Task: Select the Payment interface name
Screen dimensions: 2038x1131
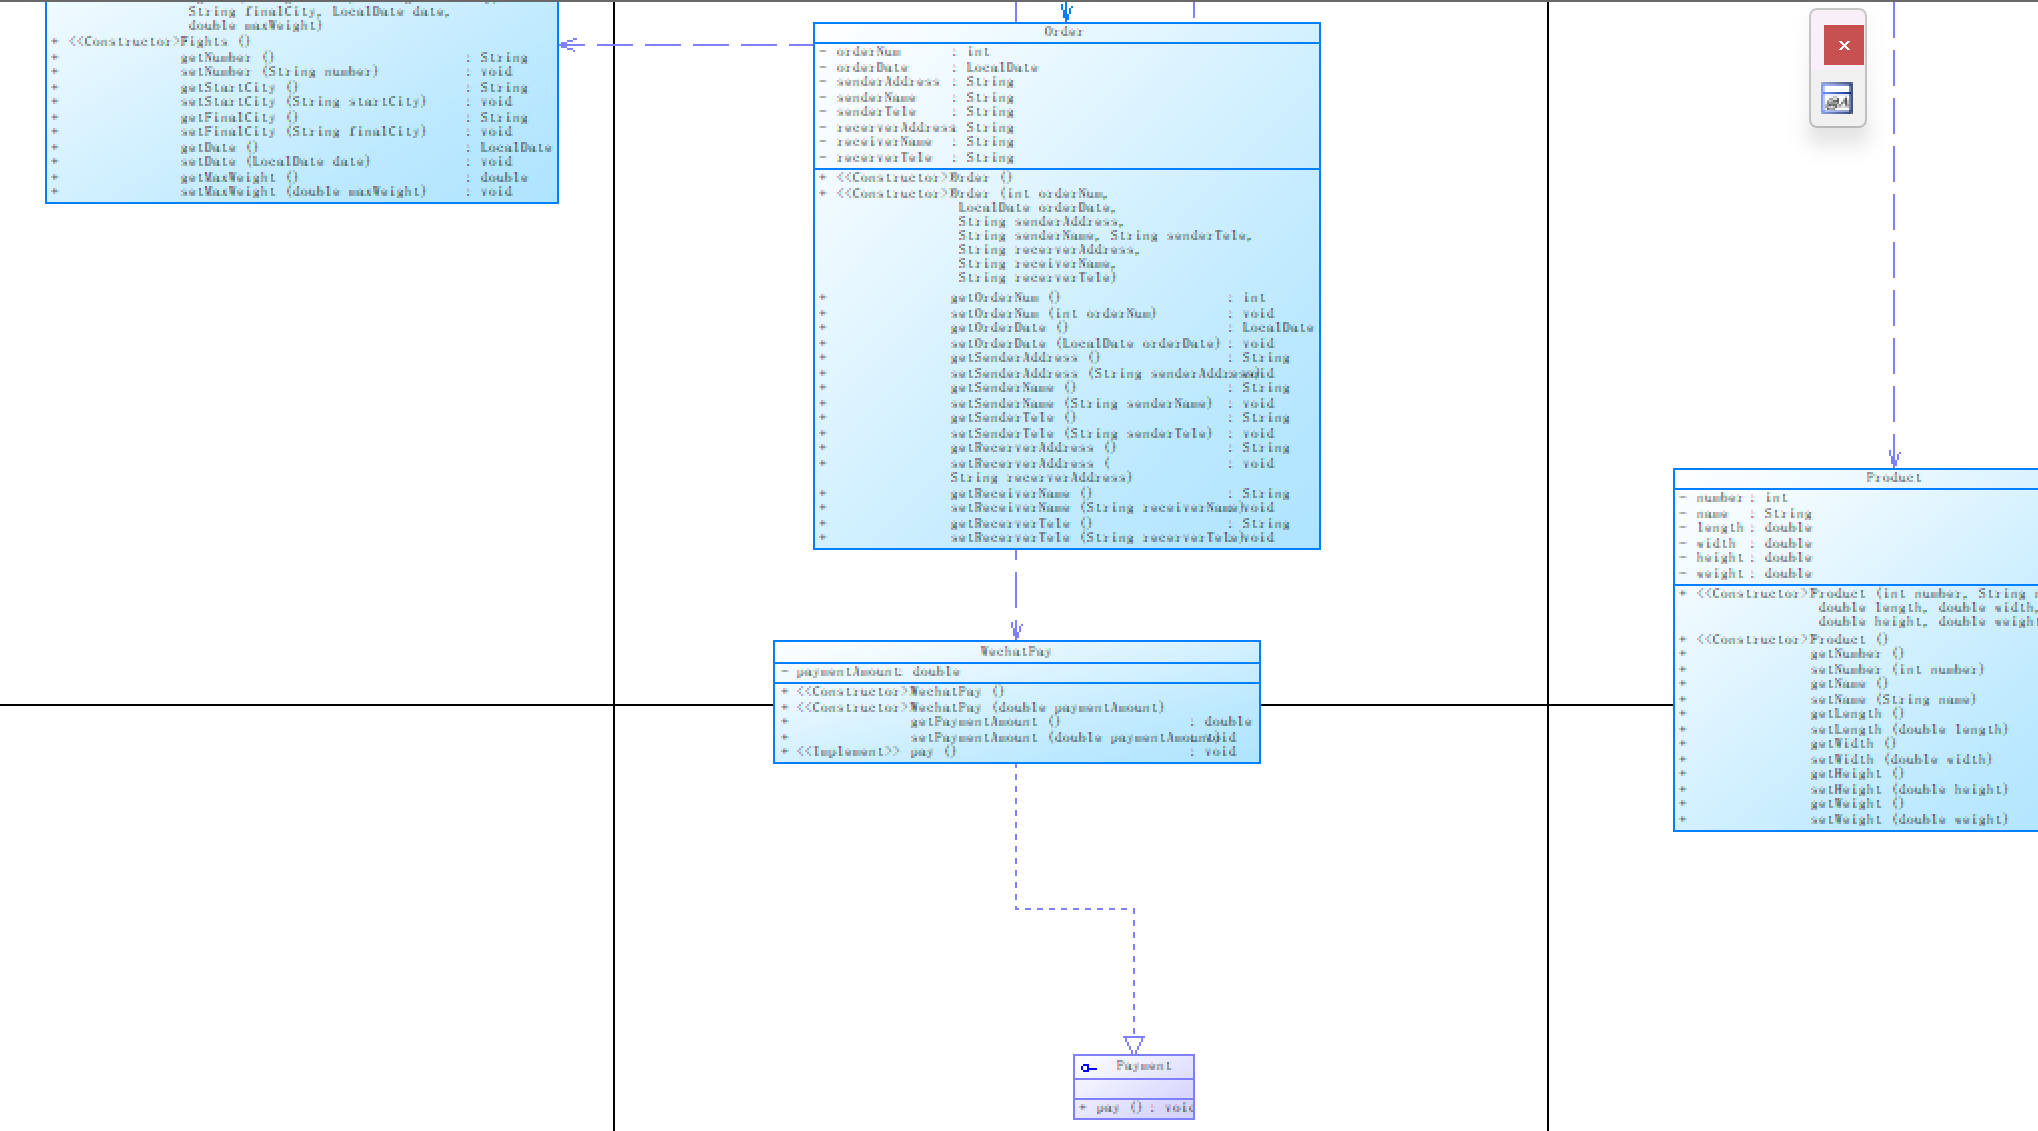Action: point(1143,1066)
